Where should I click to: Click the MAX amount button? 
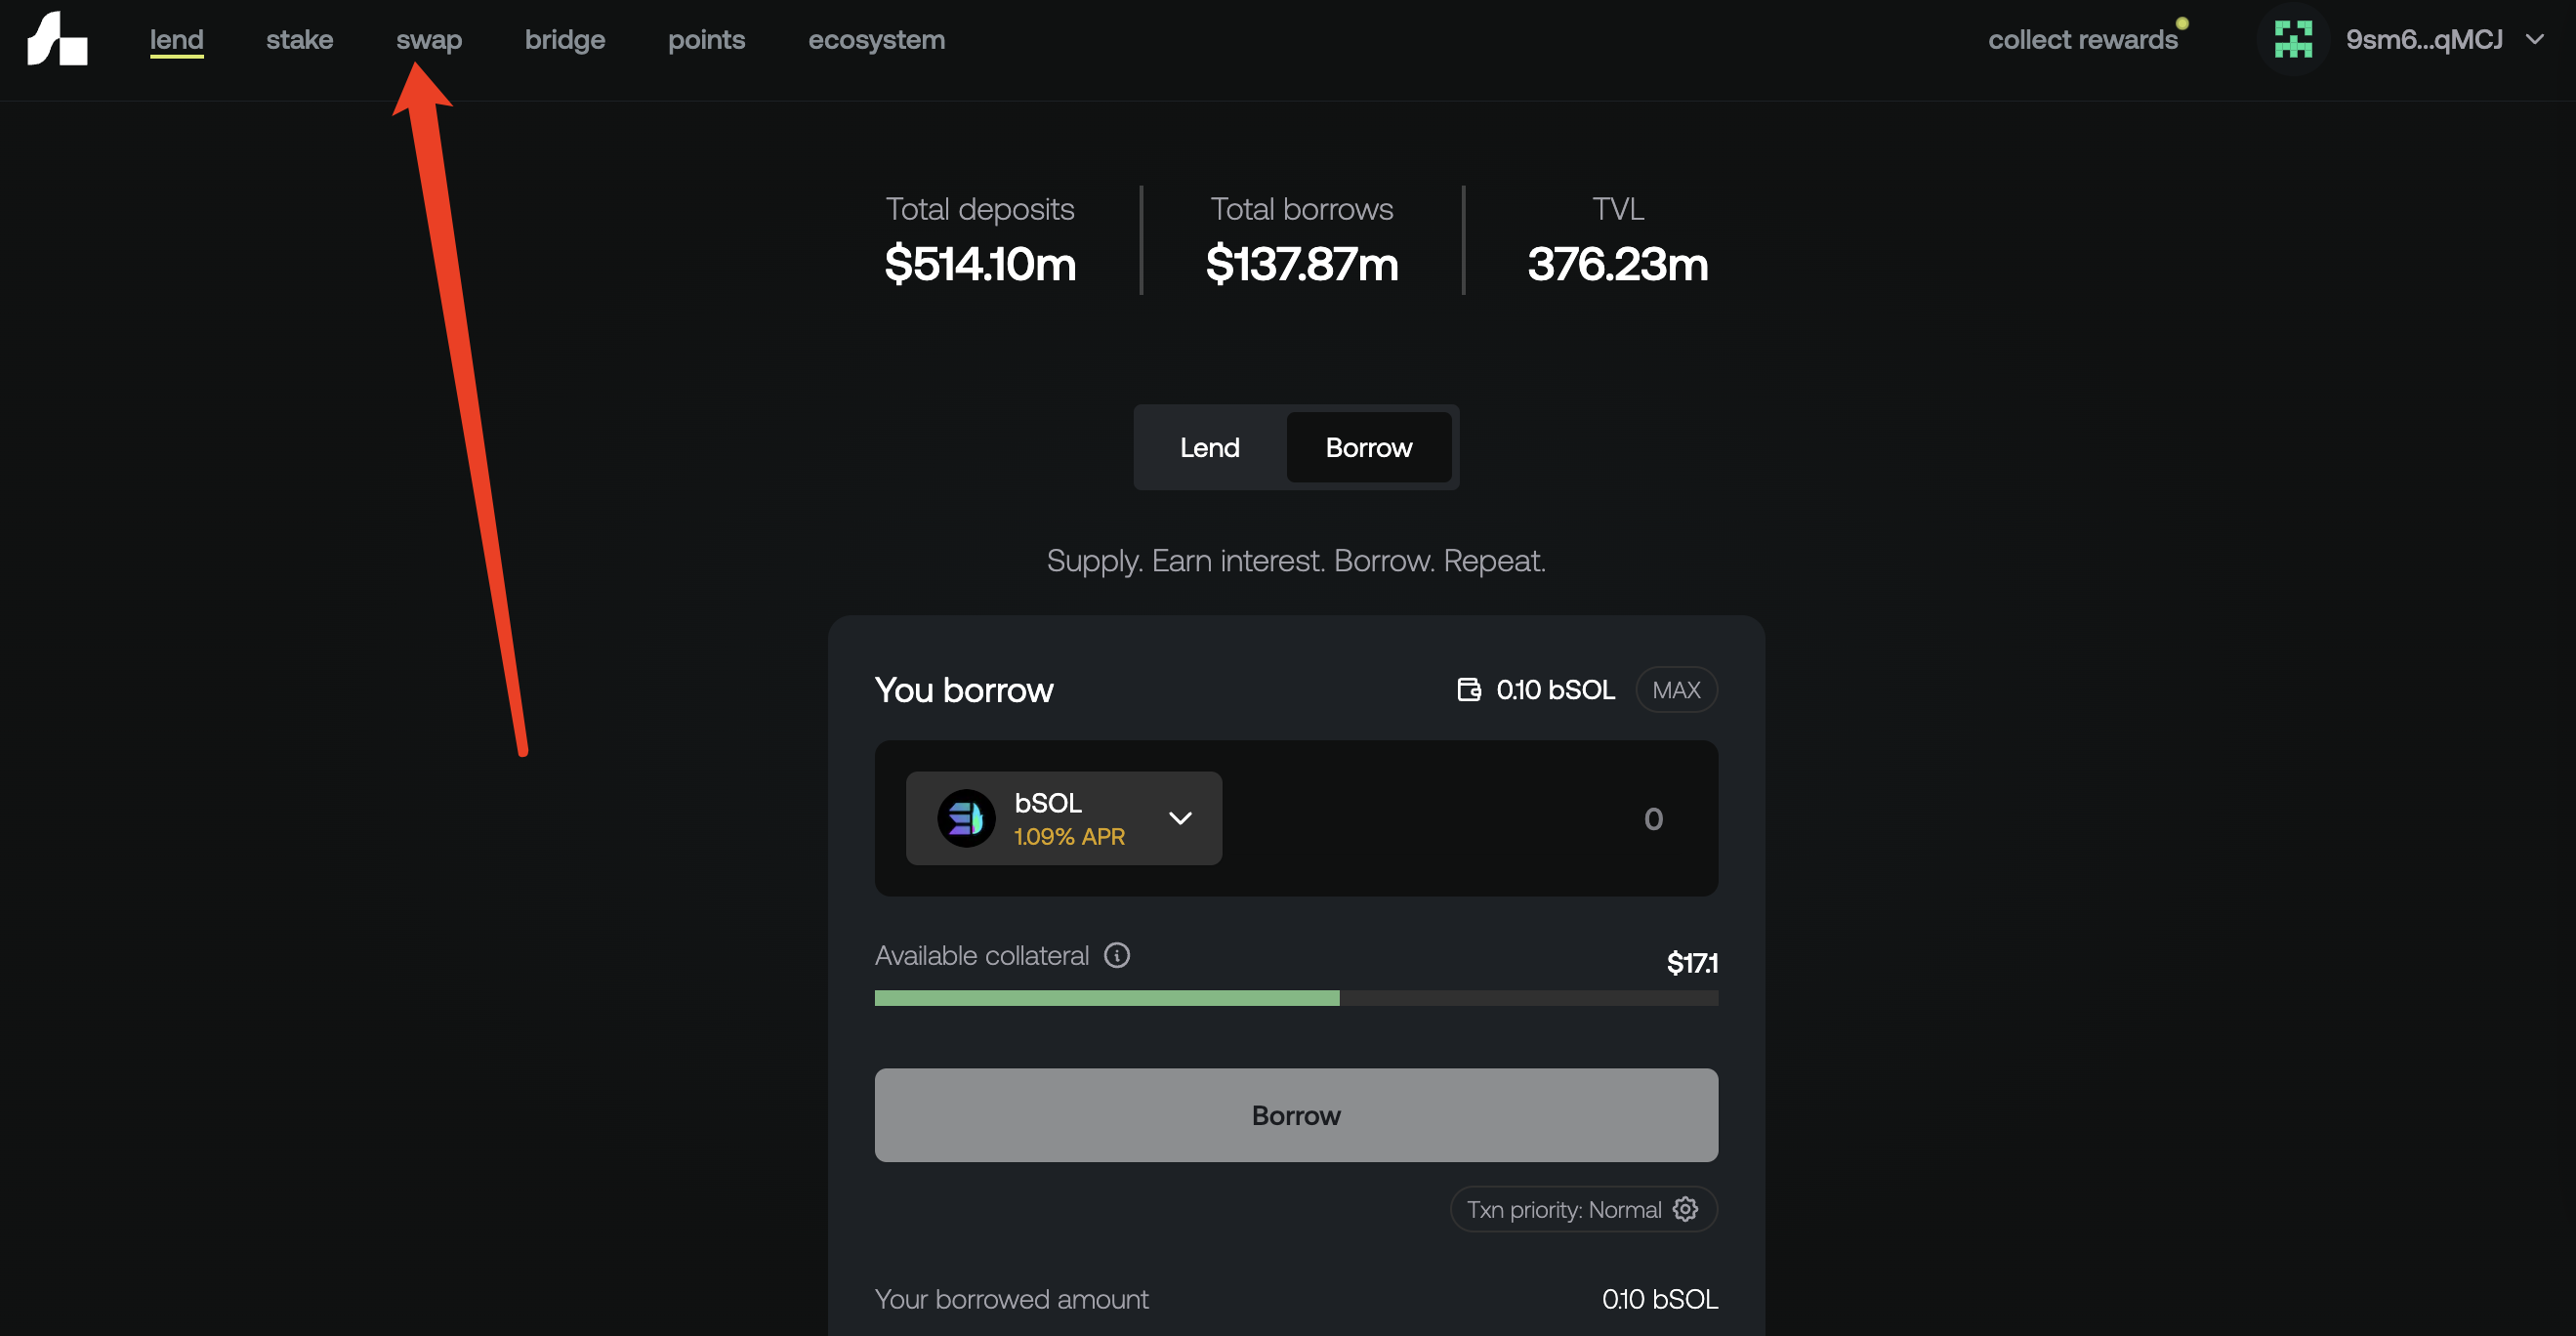(x=1676, y=690)
